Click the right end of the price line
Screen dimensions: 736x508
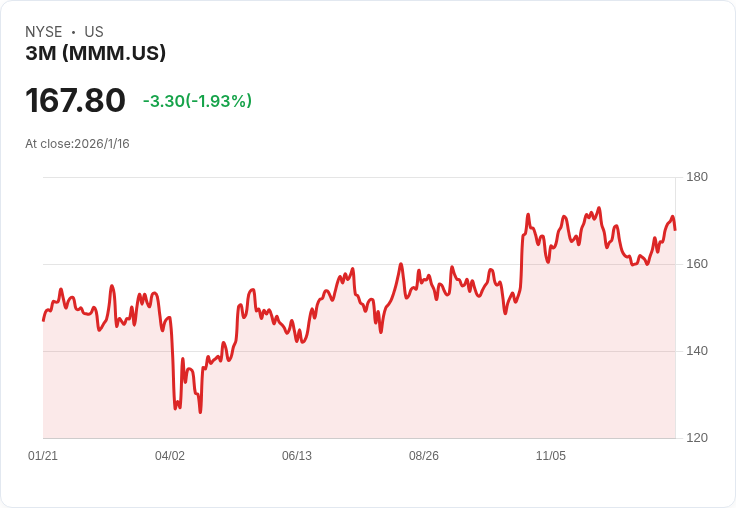[x=675, y=229]
